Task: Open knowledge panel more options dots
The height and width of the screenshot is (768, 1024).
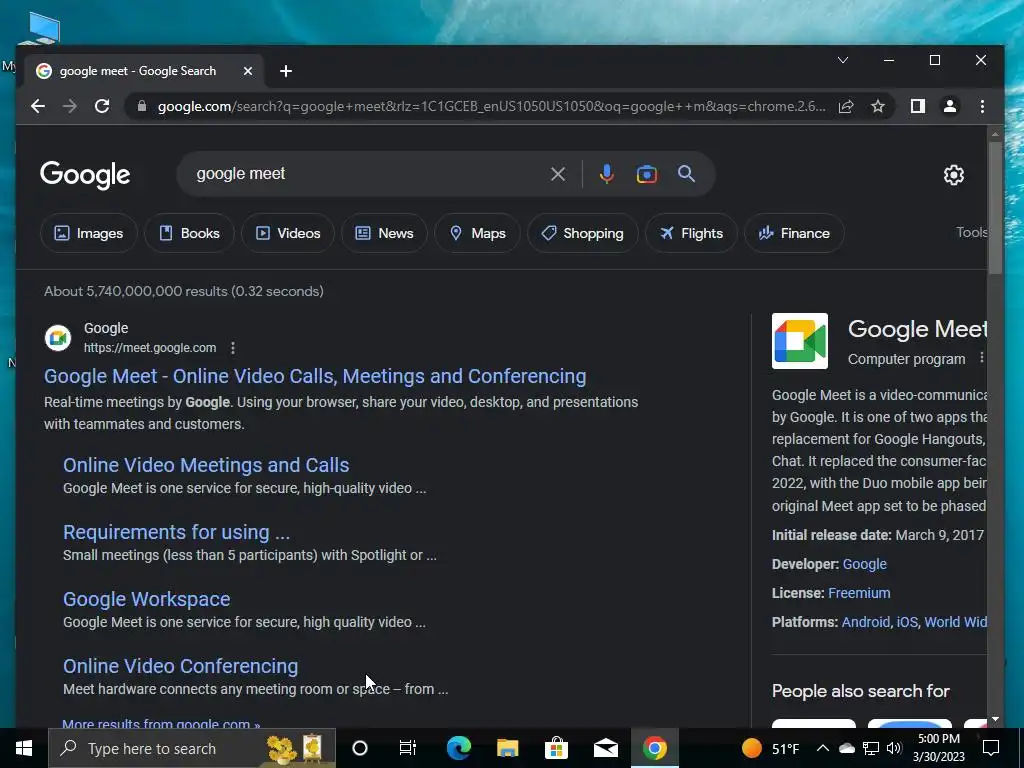Action: (981, 358)
